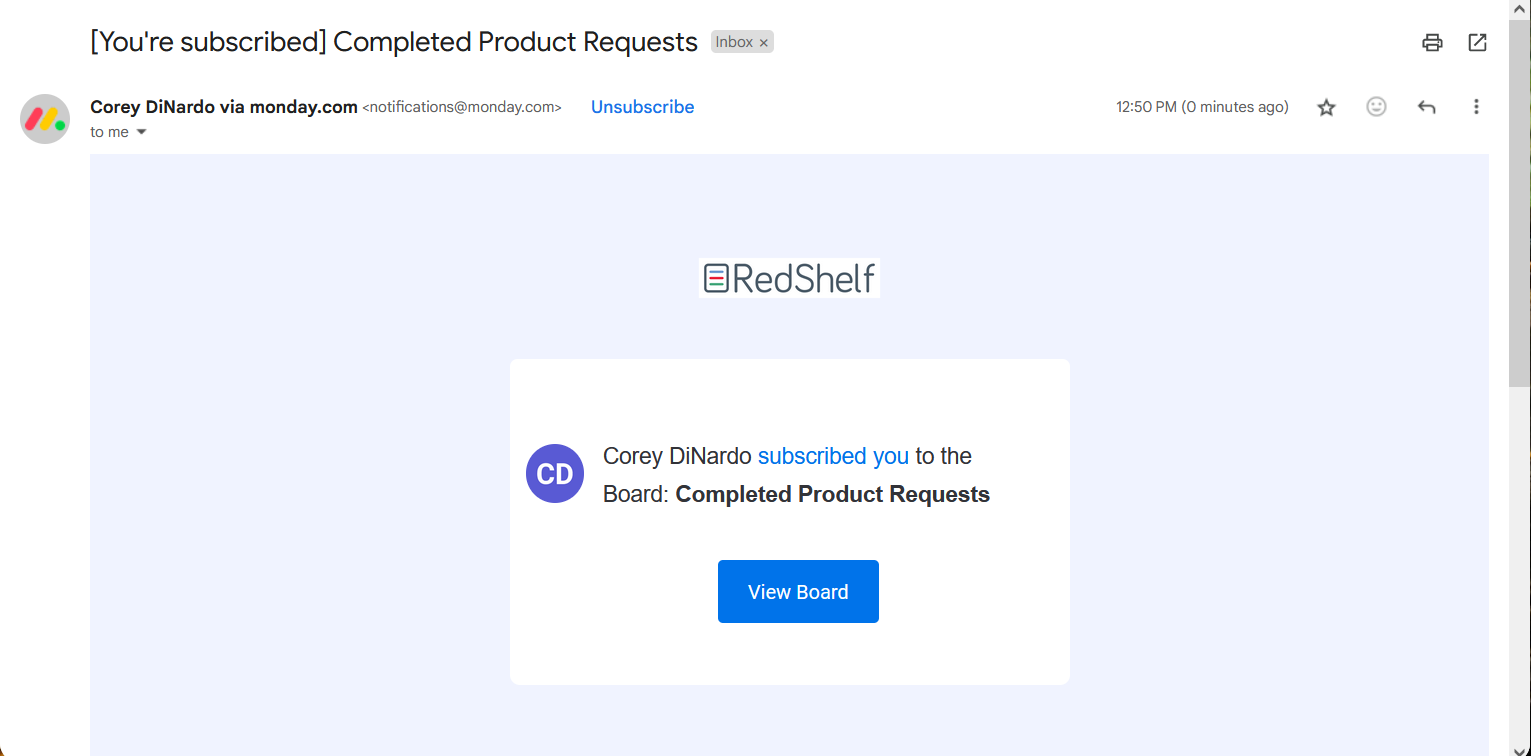Click the purple CD avatar circle
Viewport: 1531px width, 756px height.
[555, 474]
